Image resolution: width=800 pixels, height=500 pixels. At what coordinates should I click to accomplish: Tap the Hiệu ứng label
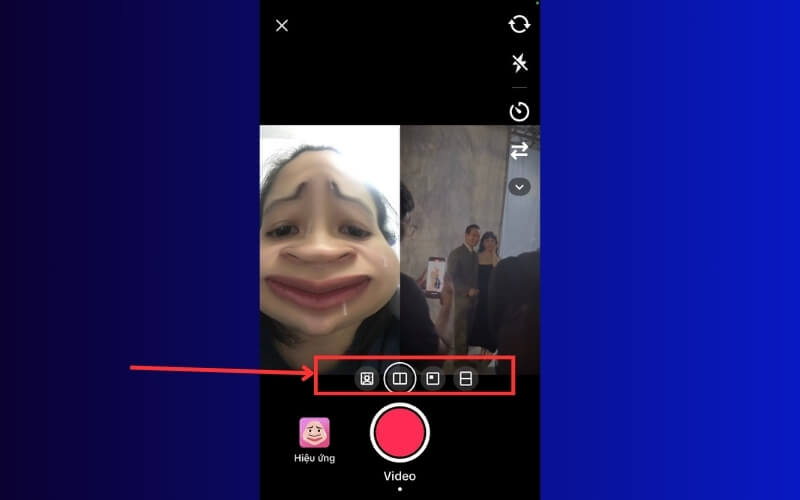coord(314,458)
